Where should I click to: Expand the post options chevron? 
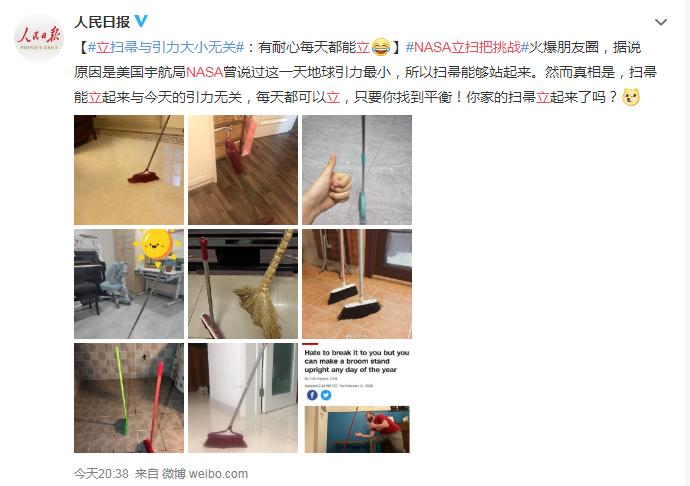661,22
